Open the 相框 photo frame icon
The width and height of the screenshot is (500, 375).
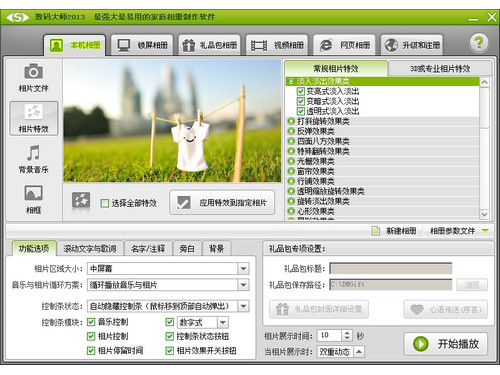[x=33, y=193]
